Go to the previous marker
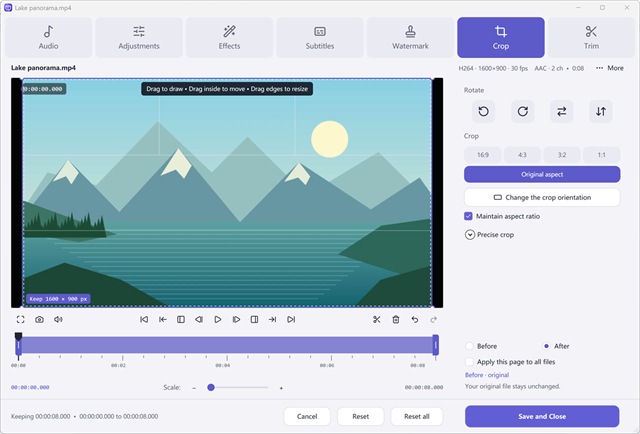 click(162, 320)
